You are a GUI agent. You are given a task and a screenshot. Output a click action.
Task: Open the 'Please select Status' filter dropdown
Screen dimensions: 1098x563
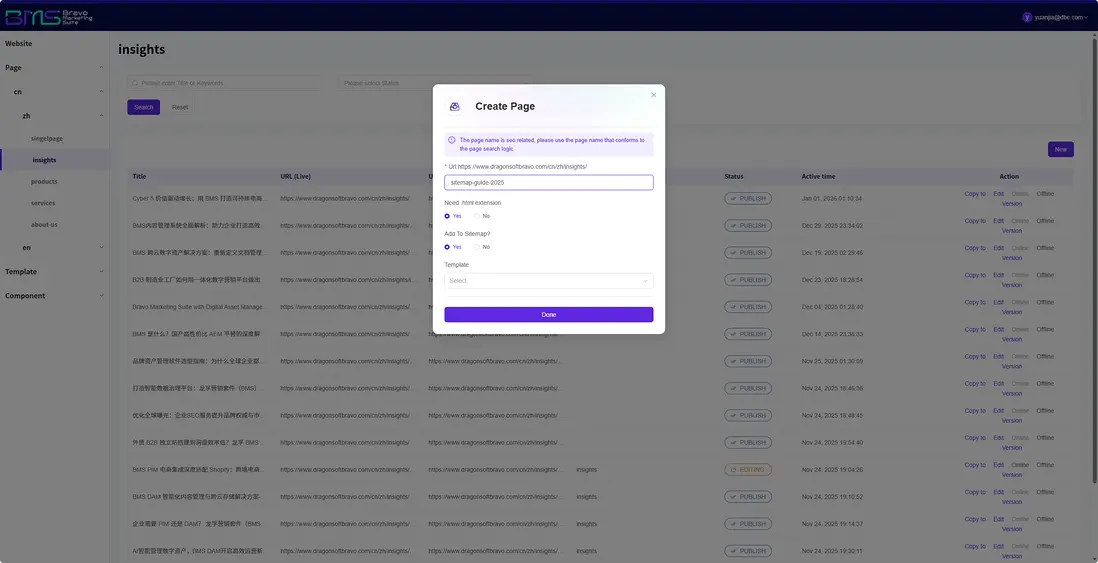tap(434, 83)
